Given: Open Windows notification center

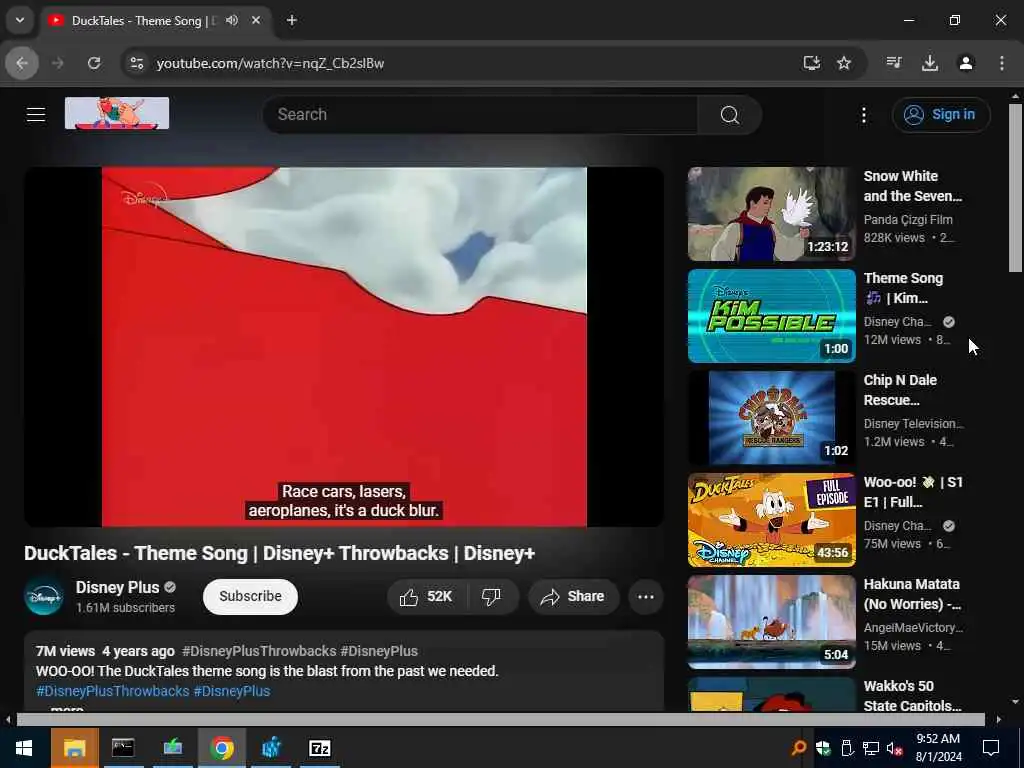Looking at the screenshot, I should pyautogui.click(x=991, y=748).
